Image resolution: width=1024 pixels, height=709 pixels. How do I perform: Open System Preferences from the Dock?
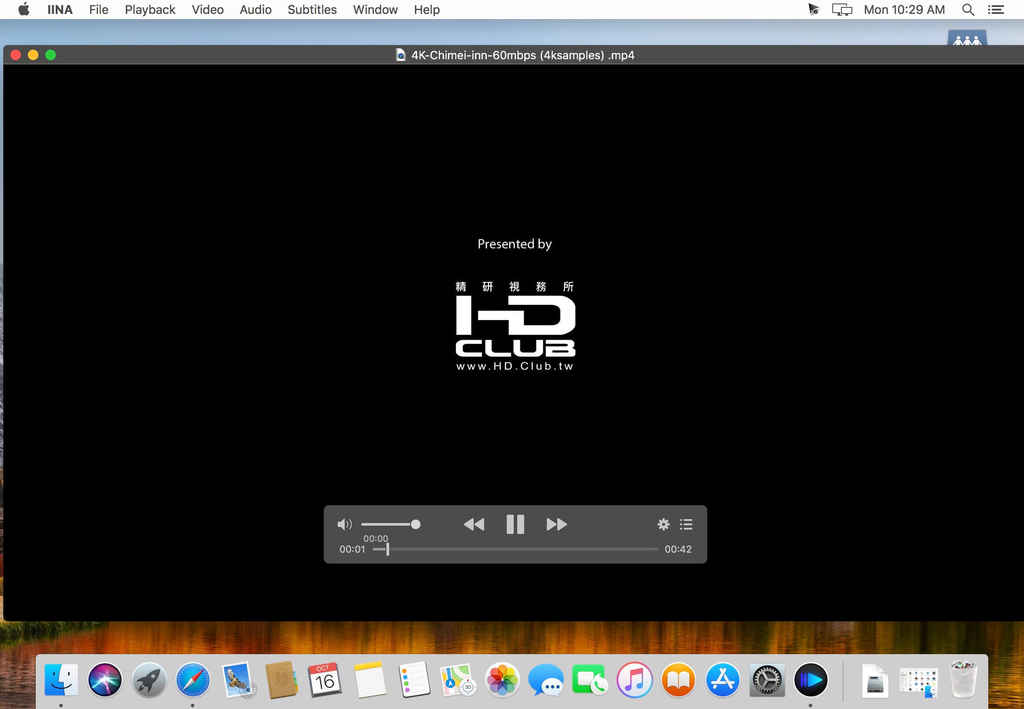767,680
